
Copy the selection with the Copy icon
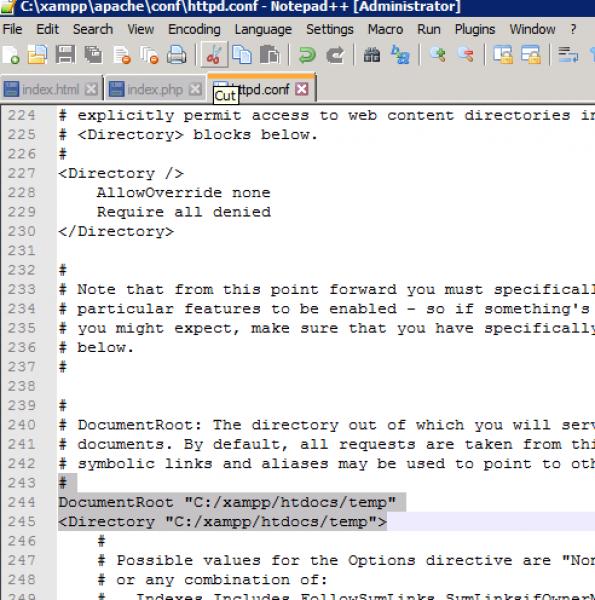coord(242,55)
